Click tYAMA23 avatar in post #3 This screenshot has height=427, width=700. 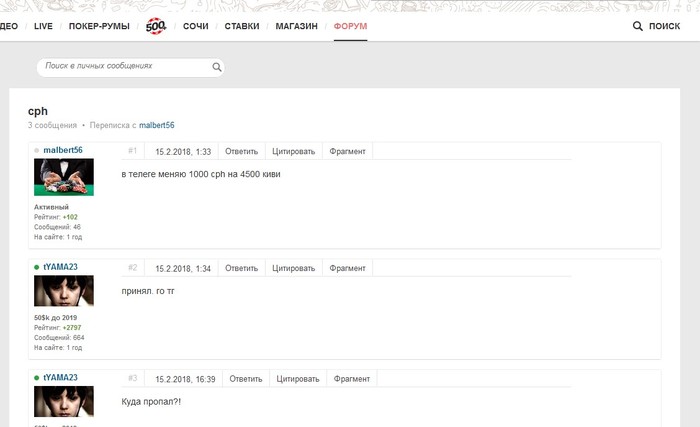(64, 402)
